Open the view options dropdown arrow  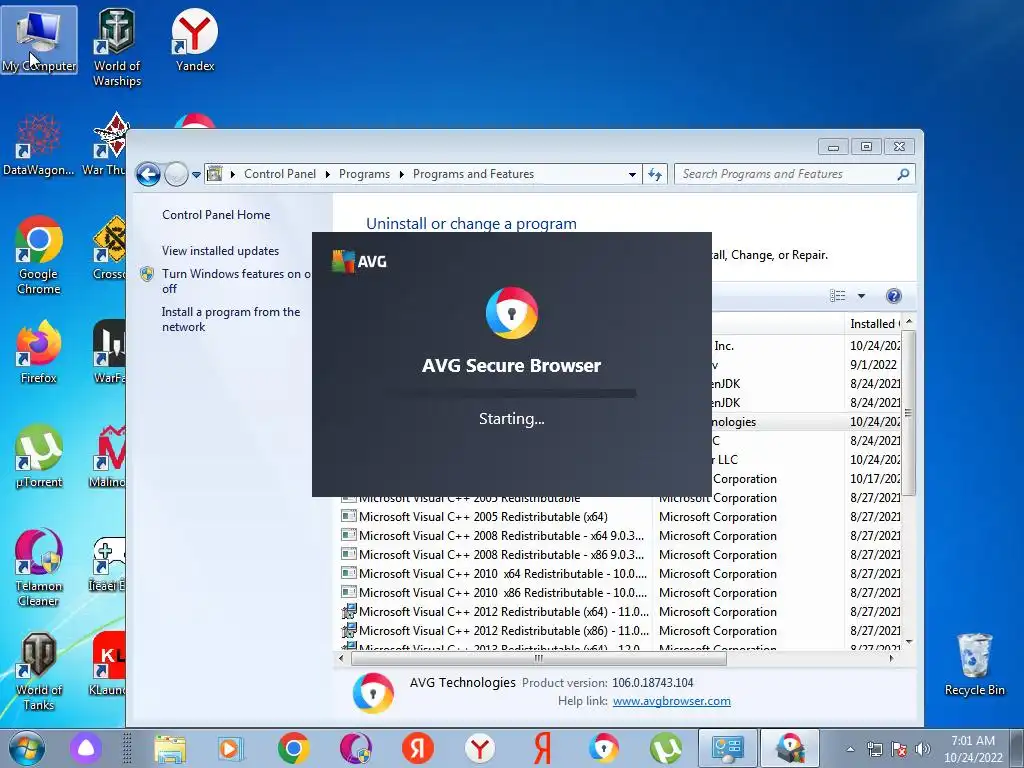tap(861, 296)
